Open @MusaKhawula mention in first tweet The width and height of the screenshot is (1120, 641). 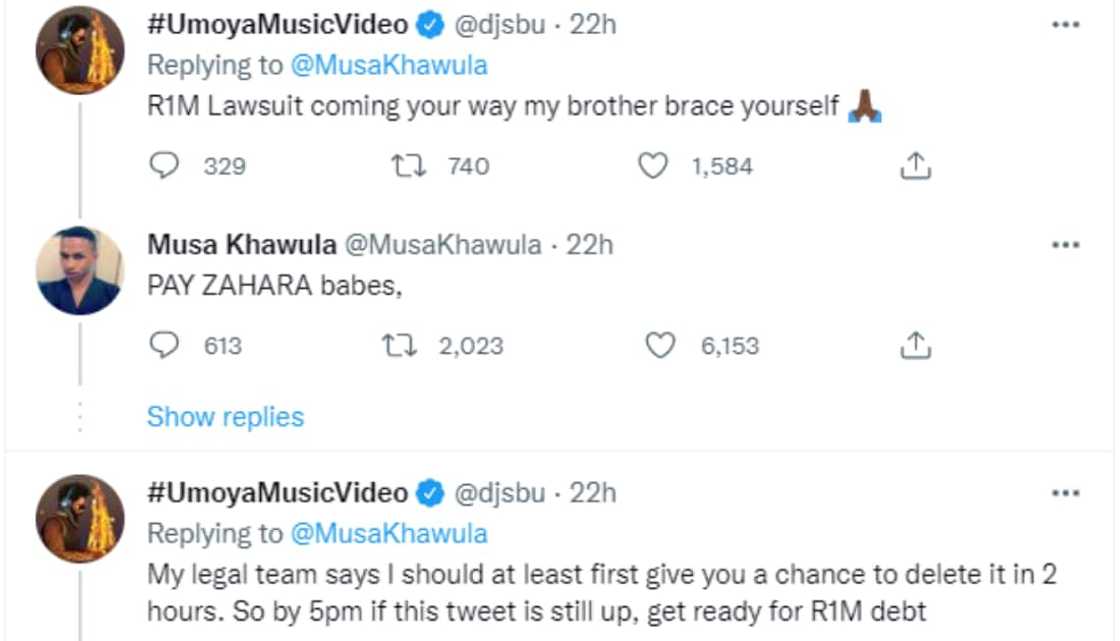[389, 65]
